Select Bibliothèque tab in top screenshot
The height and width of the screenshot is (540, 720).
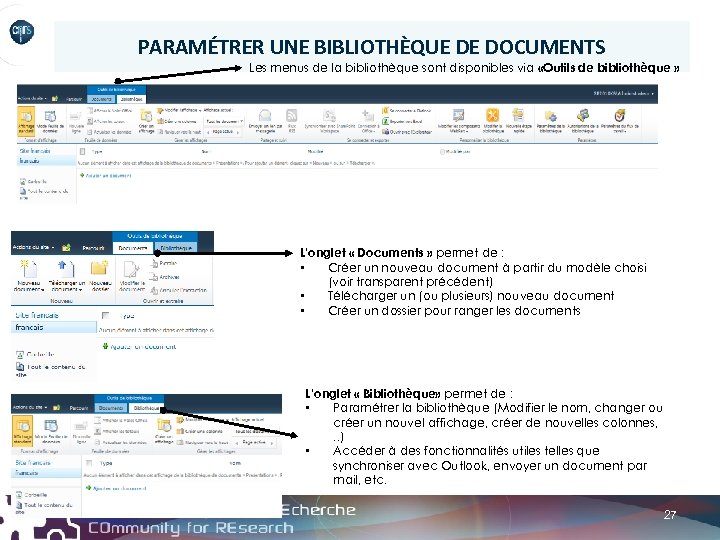coord(131,98)
